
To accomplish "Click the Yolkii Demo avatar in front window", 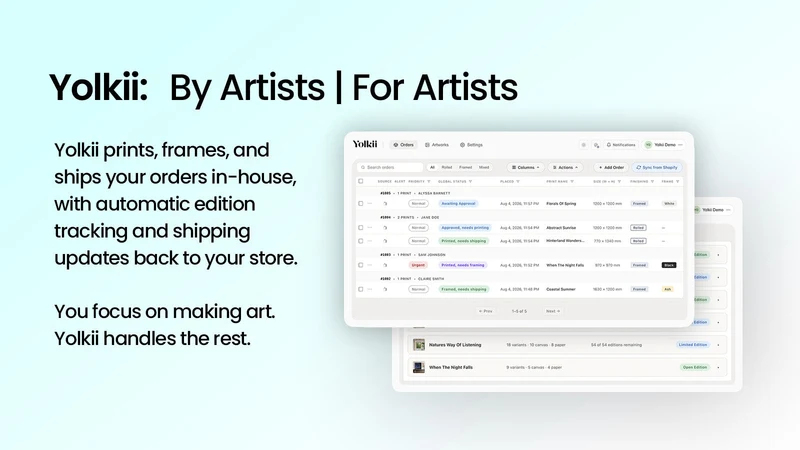I will pyautogui.click(x=648, y=145).
